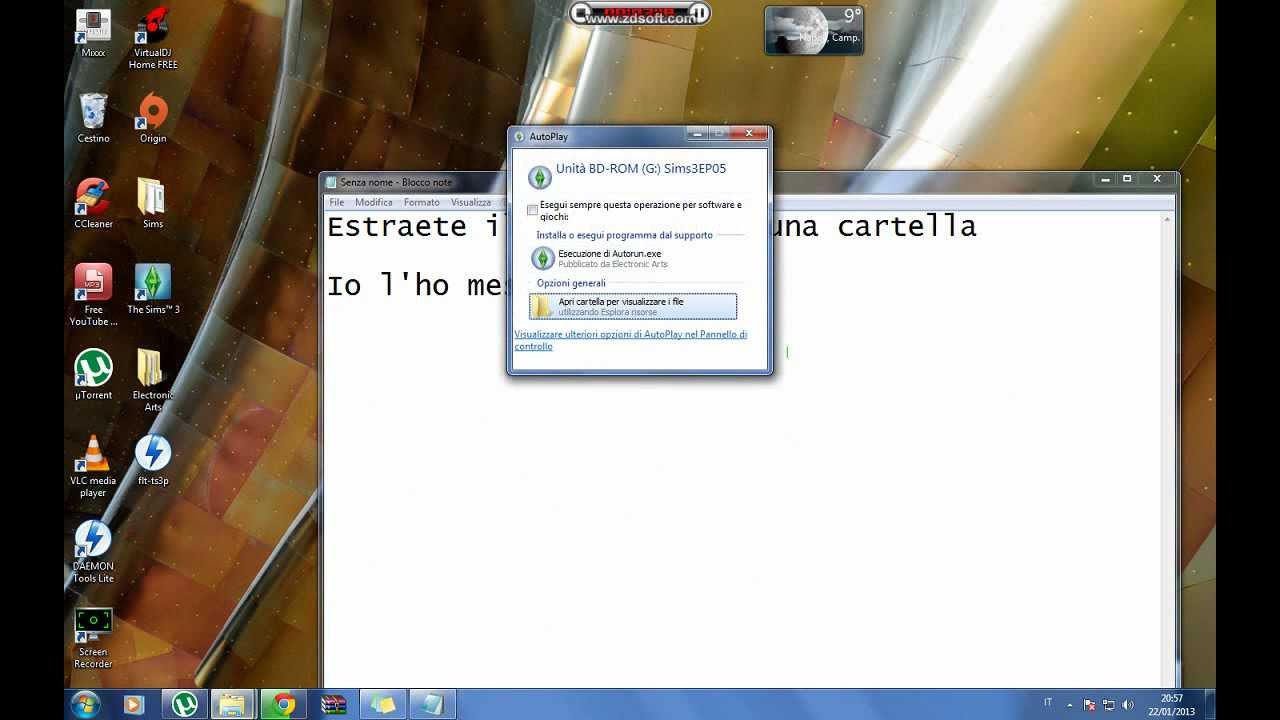This screenshot has width=1280, height=720.
Task: Open Notepad Modifica menu
Action: [374, 202]
